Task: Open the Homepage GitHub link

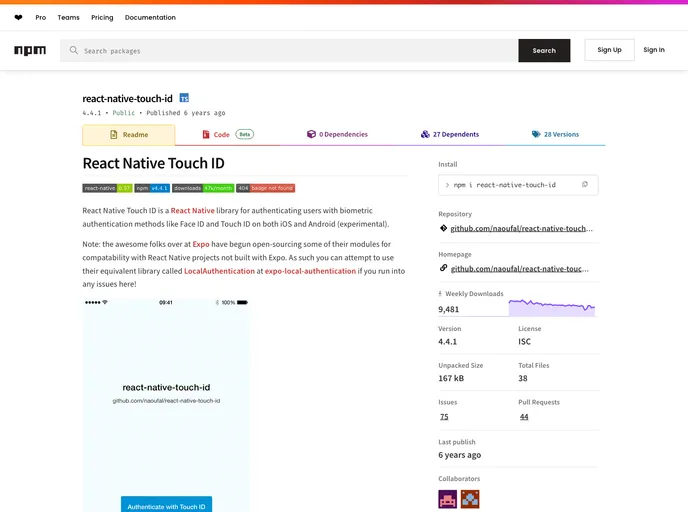Action: [520, 269]
